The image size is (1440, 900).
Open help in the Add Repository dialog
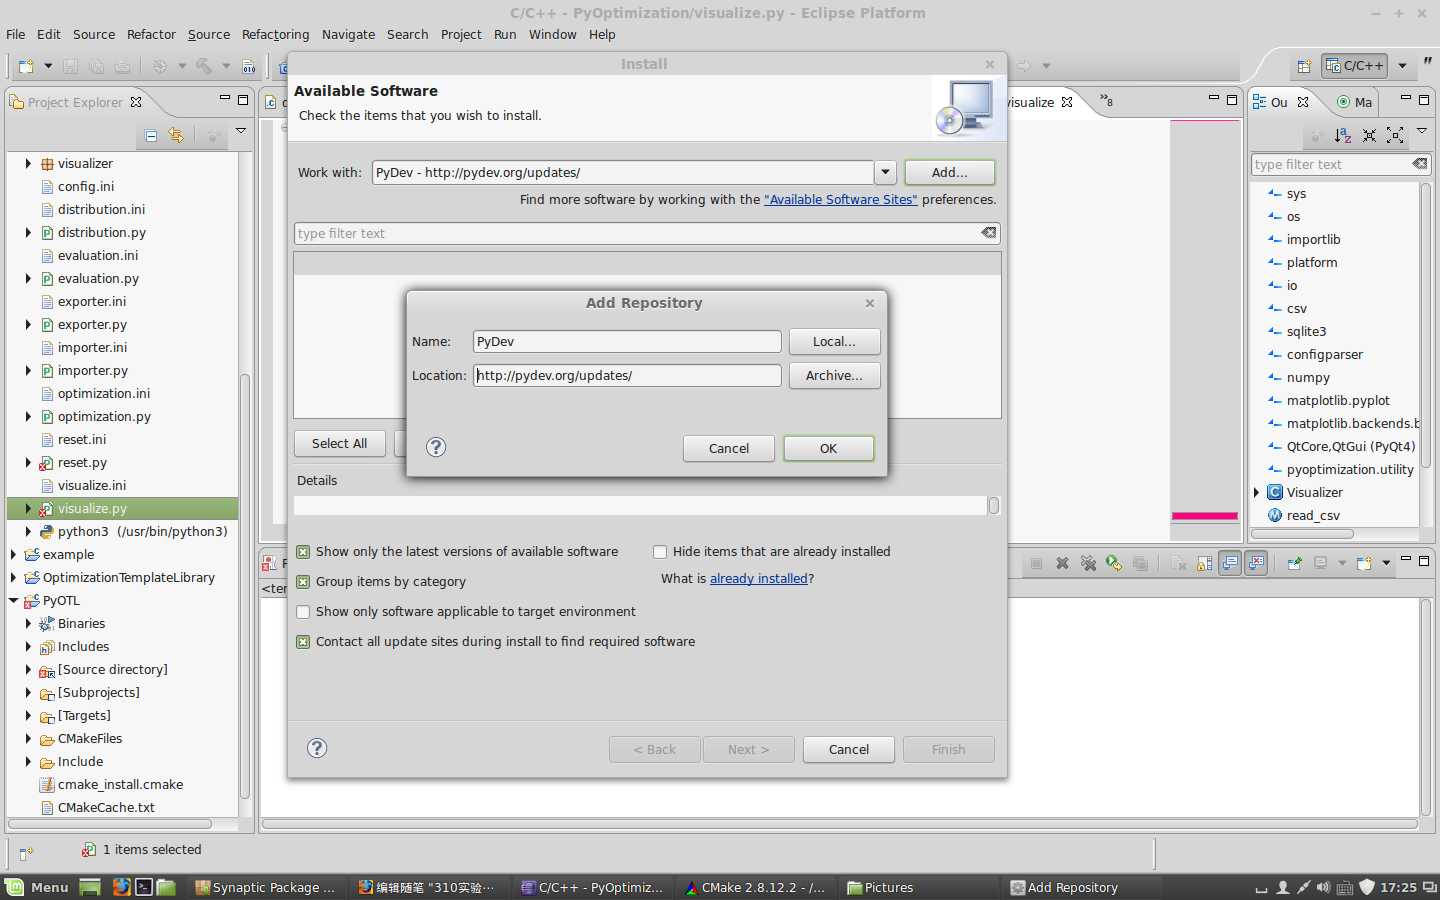pyautogui.click(x=436, y=447)
